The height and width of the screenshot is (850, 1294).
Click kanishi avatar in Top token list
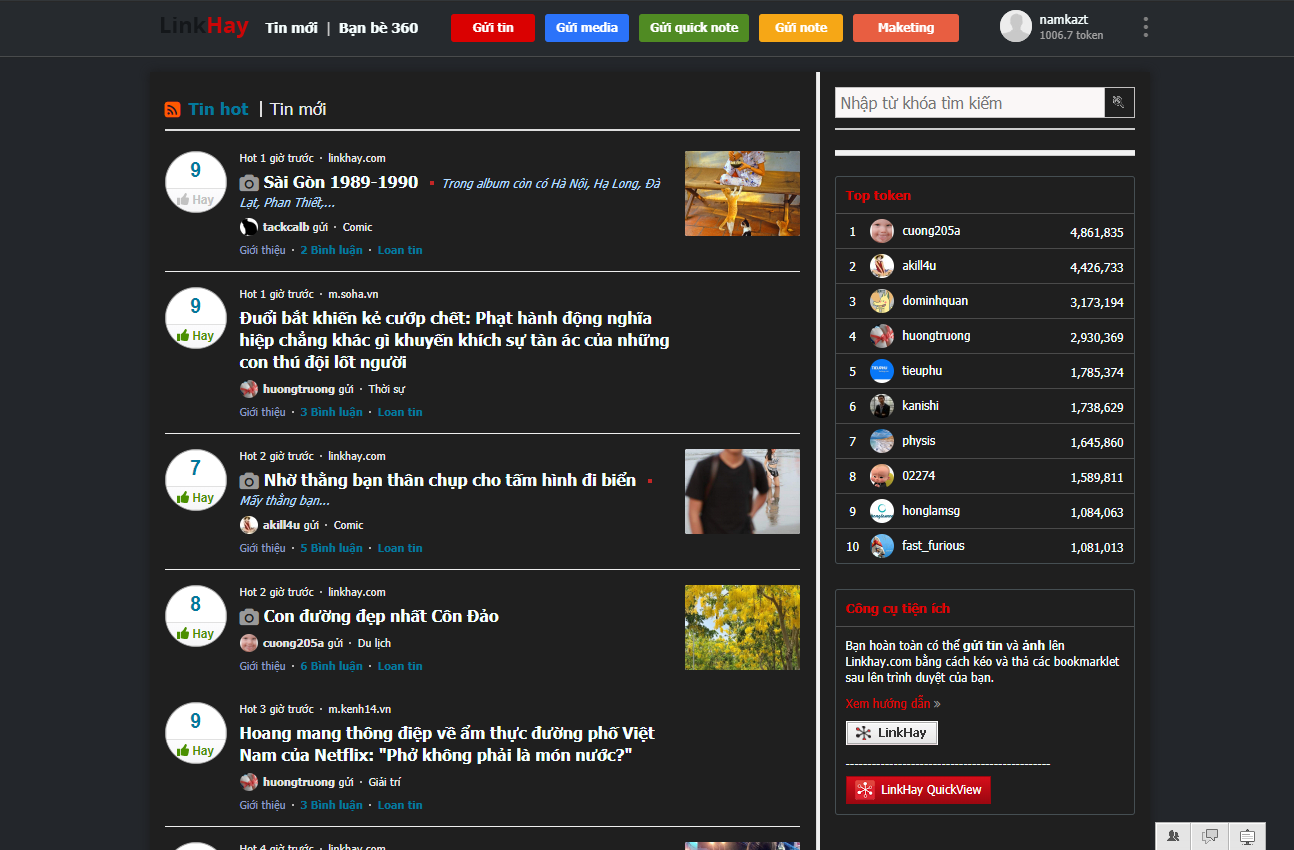(x=882, y=406)
